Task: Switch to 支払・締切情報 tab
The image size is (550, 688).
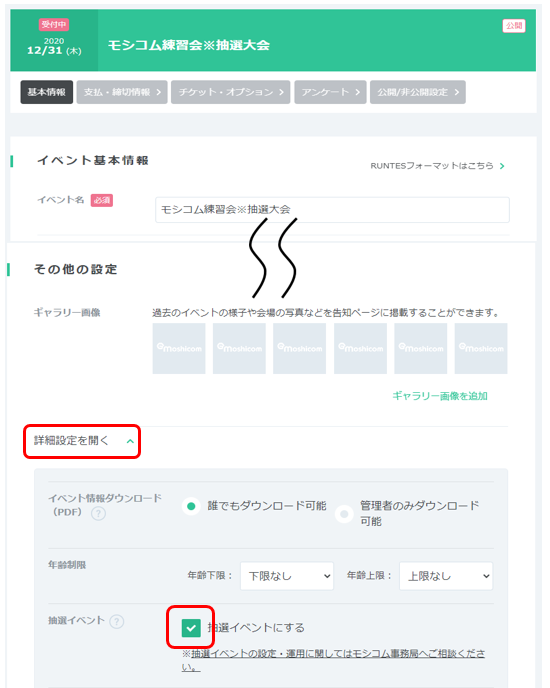Action: 122,92
